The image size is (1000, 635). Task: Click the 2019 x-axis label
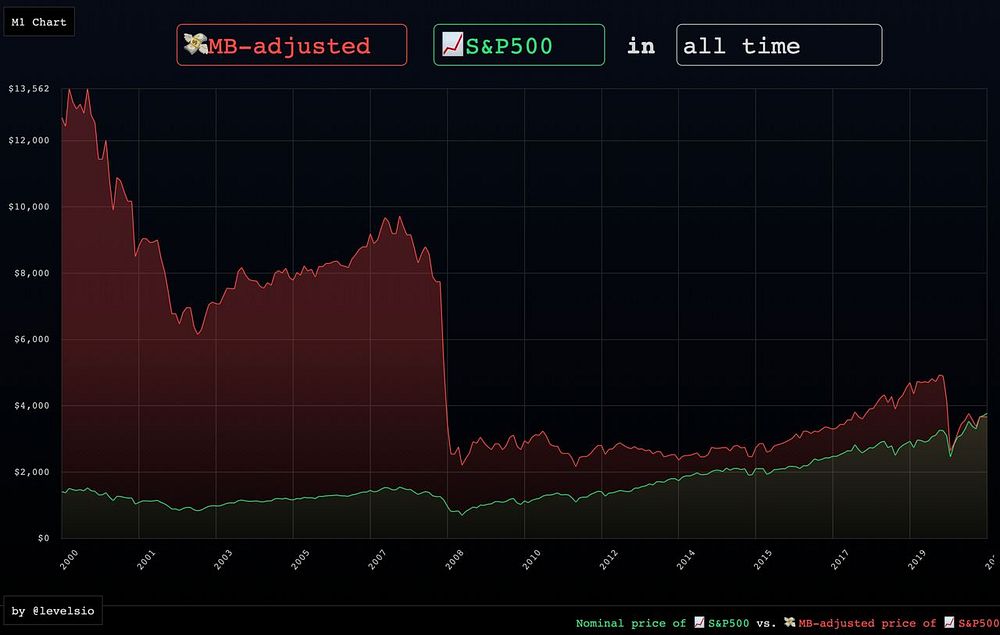point(917,559)
